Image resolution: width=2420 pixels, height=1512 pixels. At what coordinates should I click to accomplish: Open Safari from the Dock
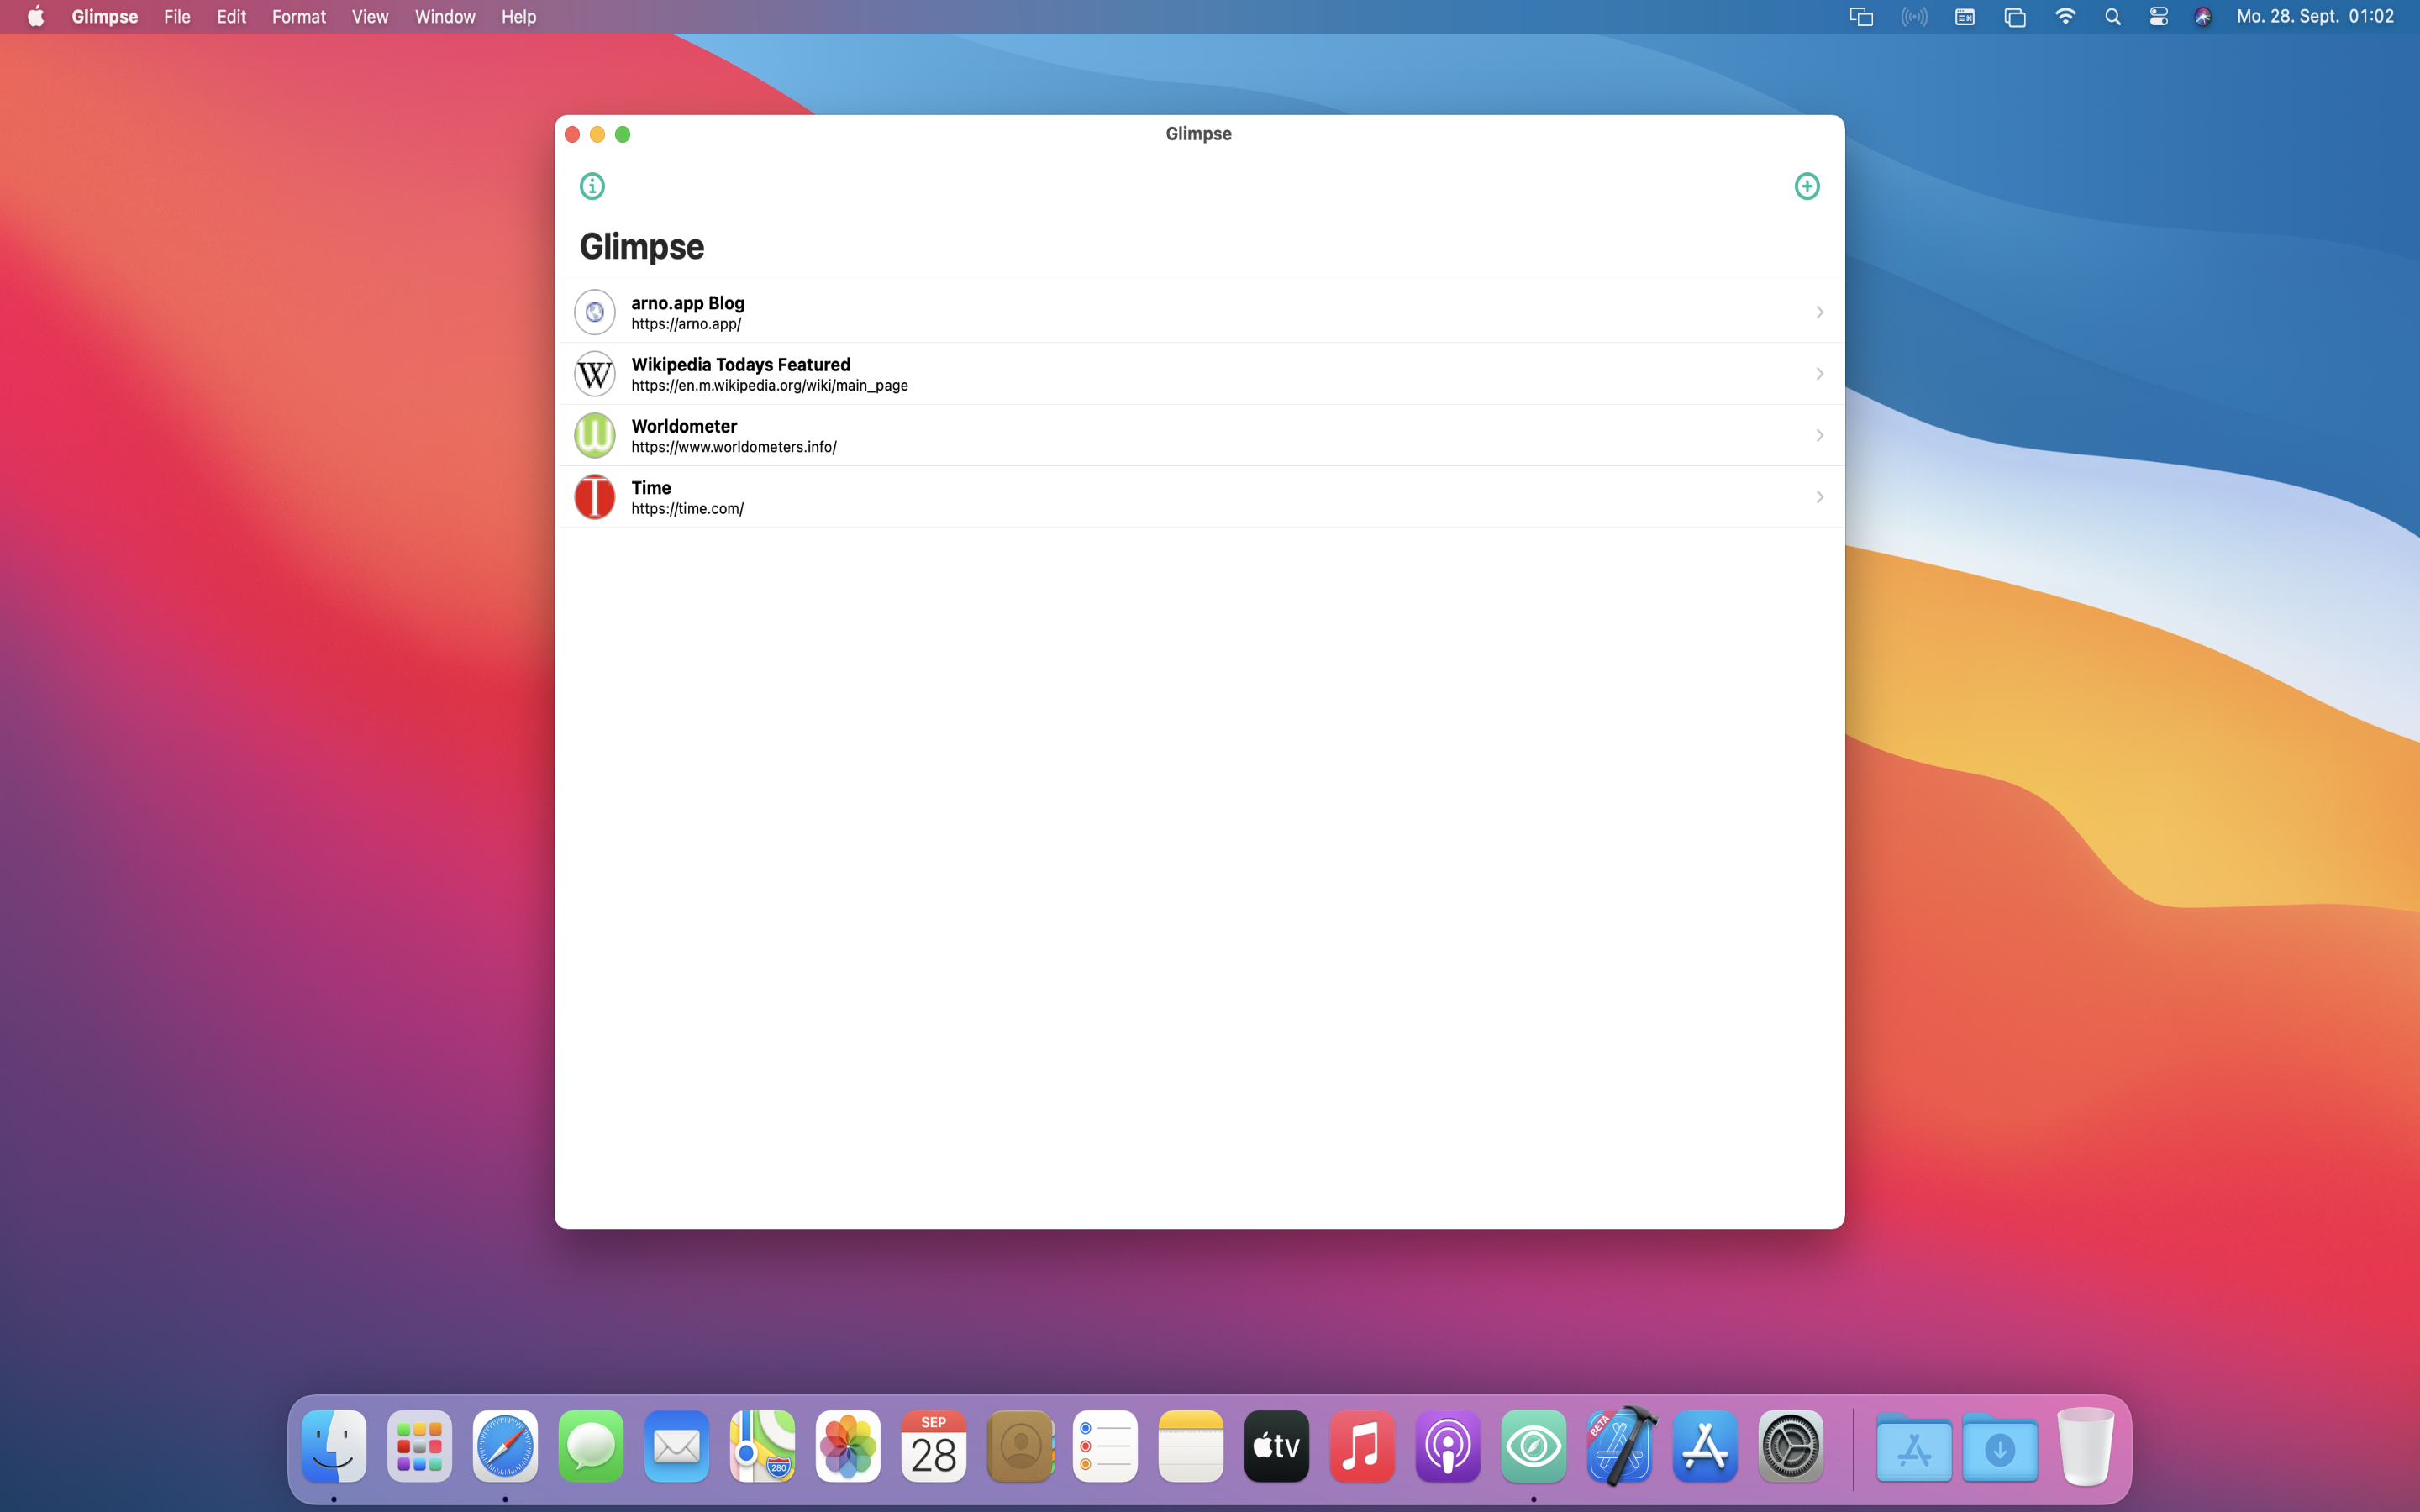(505, 1446)
